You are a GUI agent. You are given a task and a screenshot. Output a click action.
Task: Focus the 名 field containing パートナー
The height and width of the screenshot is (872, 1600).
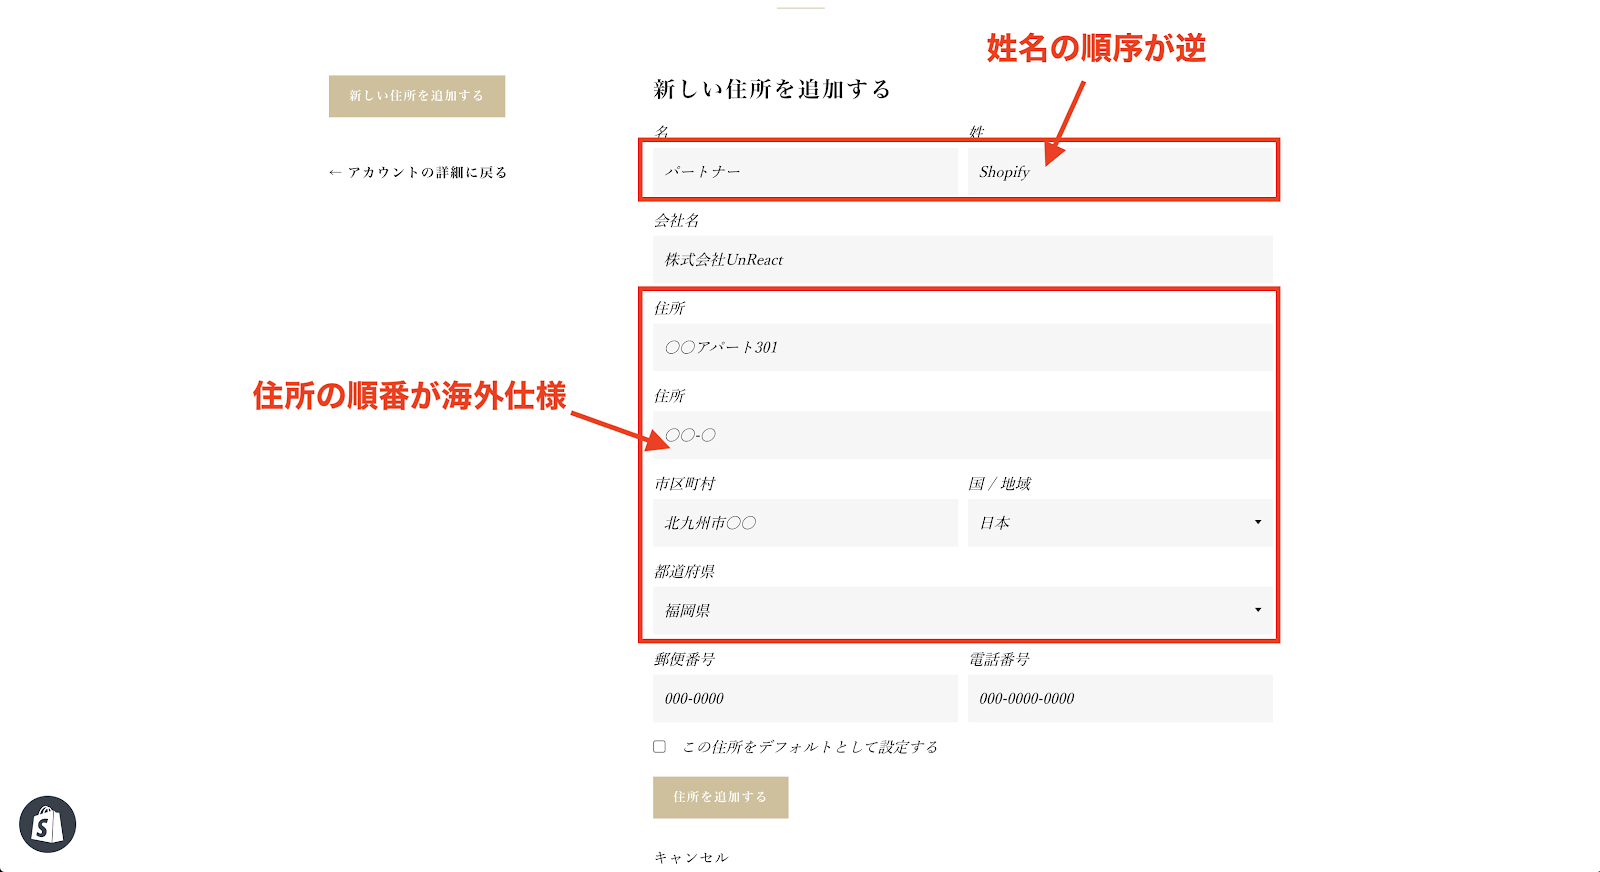coord(804,172)
